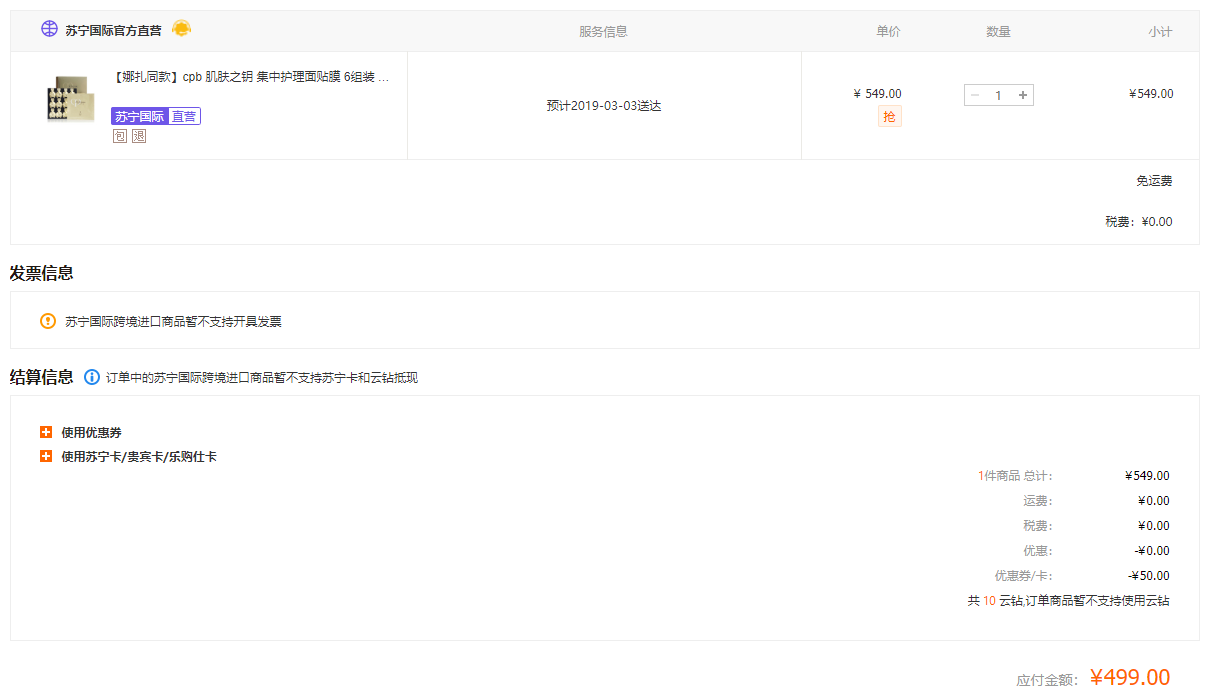This screenshot has height=691, width=1207.
Task: Click the 包 service icon
Action: (x=120, y=136)
